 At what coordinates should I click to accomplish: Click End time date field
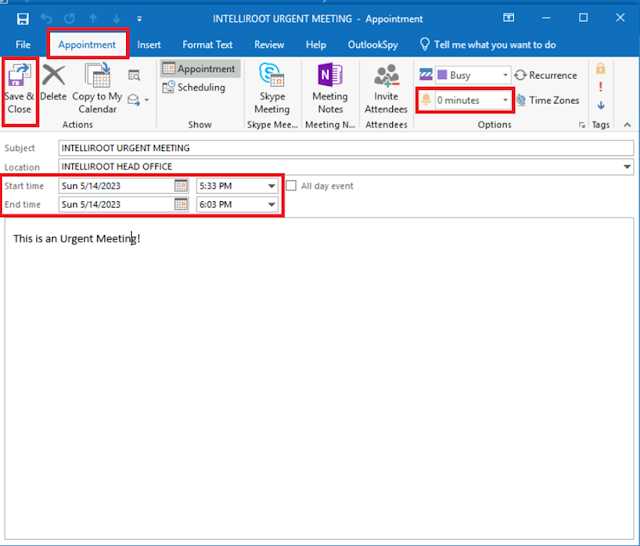click(116, 204)
